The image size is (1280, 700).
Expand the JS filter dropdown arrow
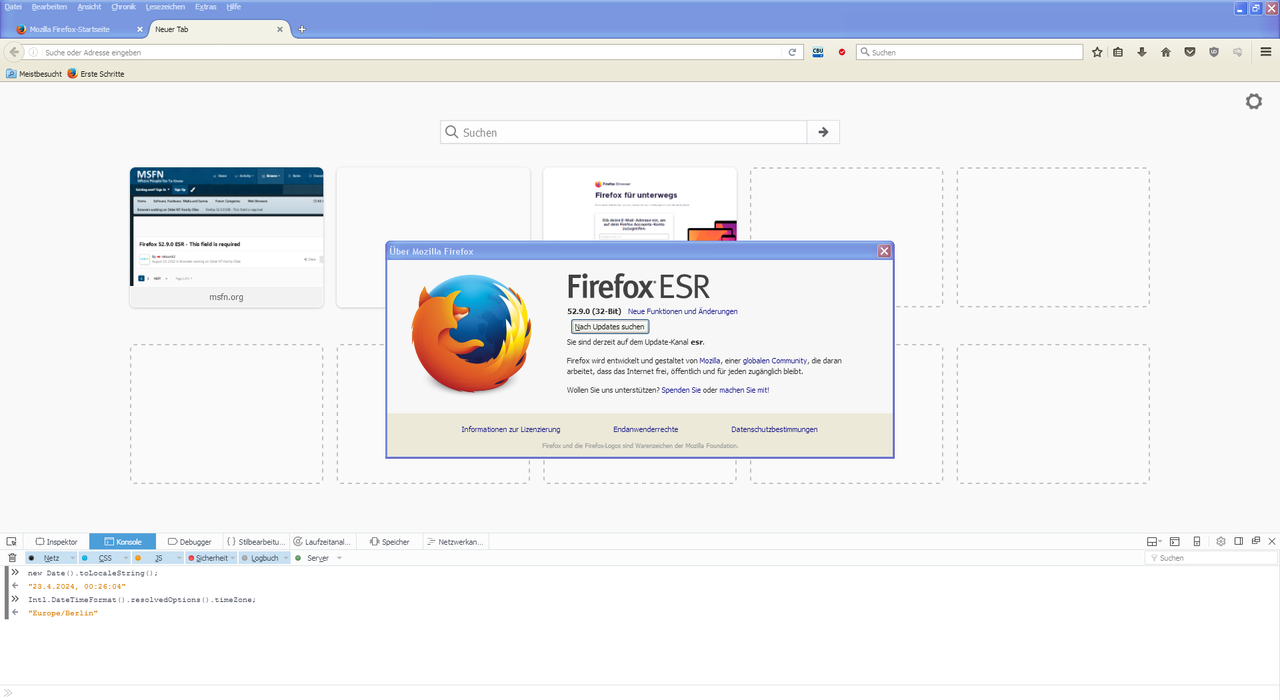[x=177, y=558]
